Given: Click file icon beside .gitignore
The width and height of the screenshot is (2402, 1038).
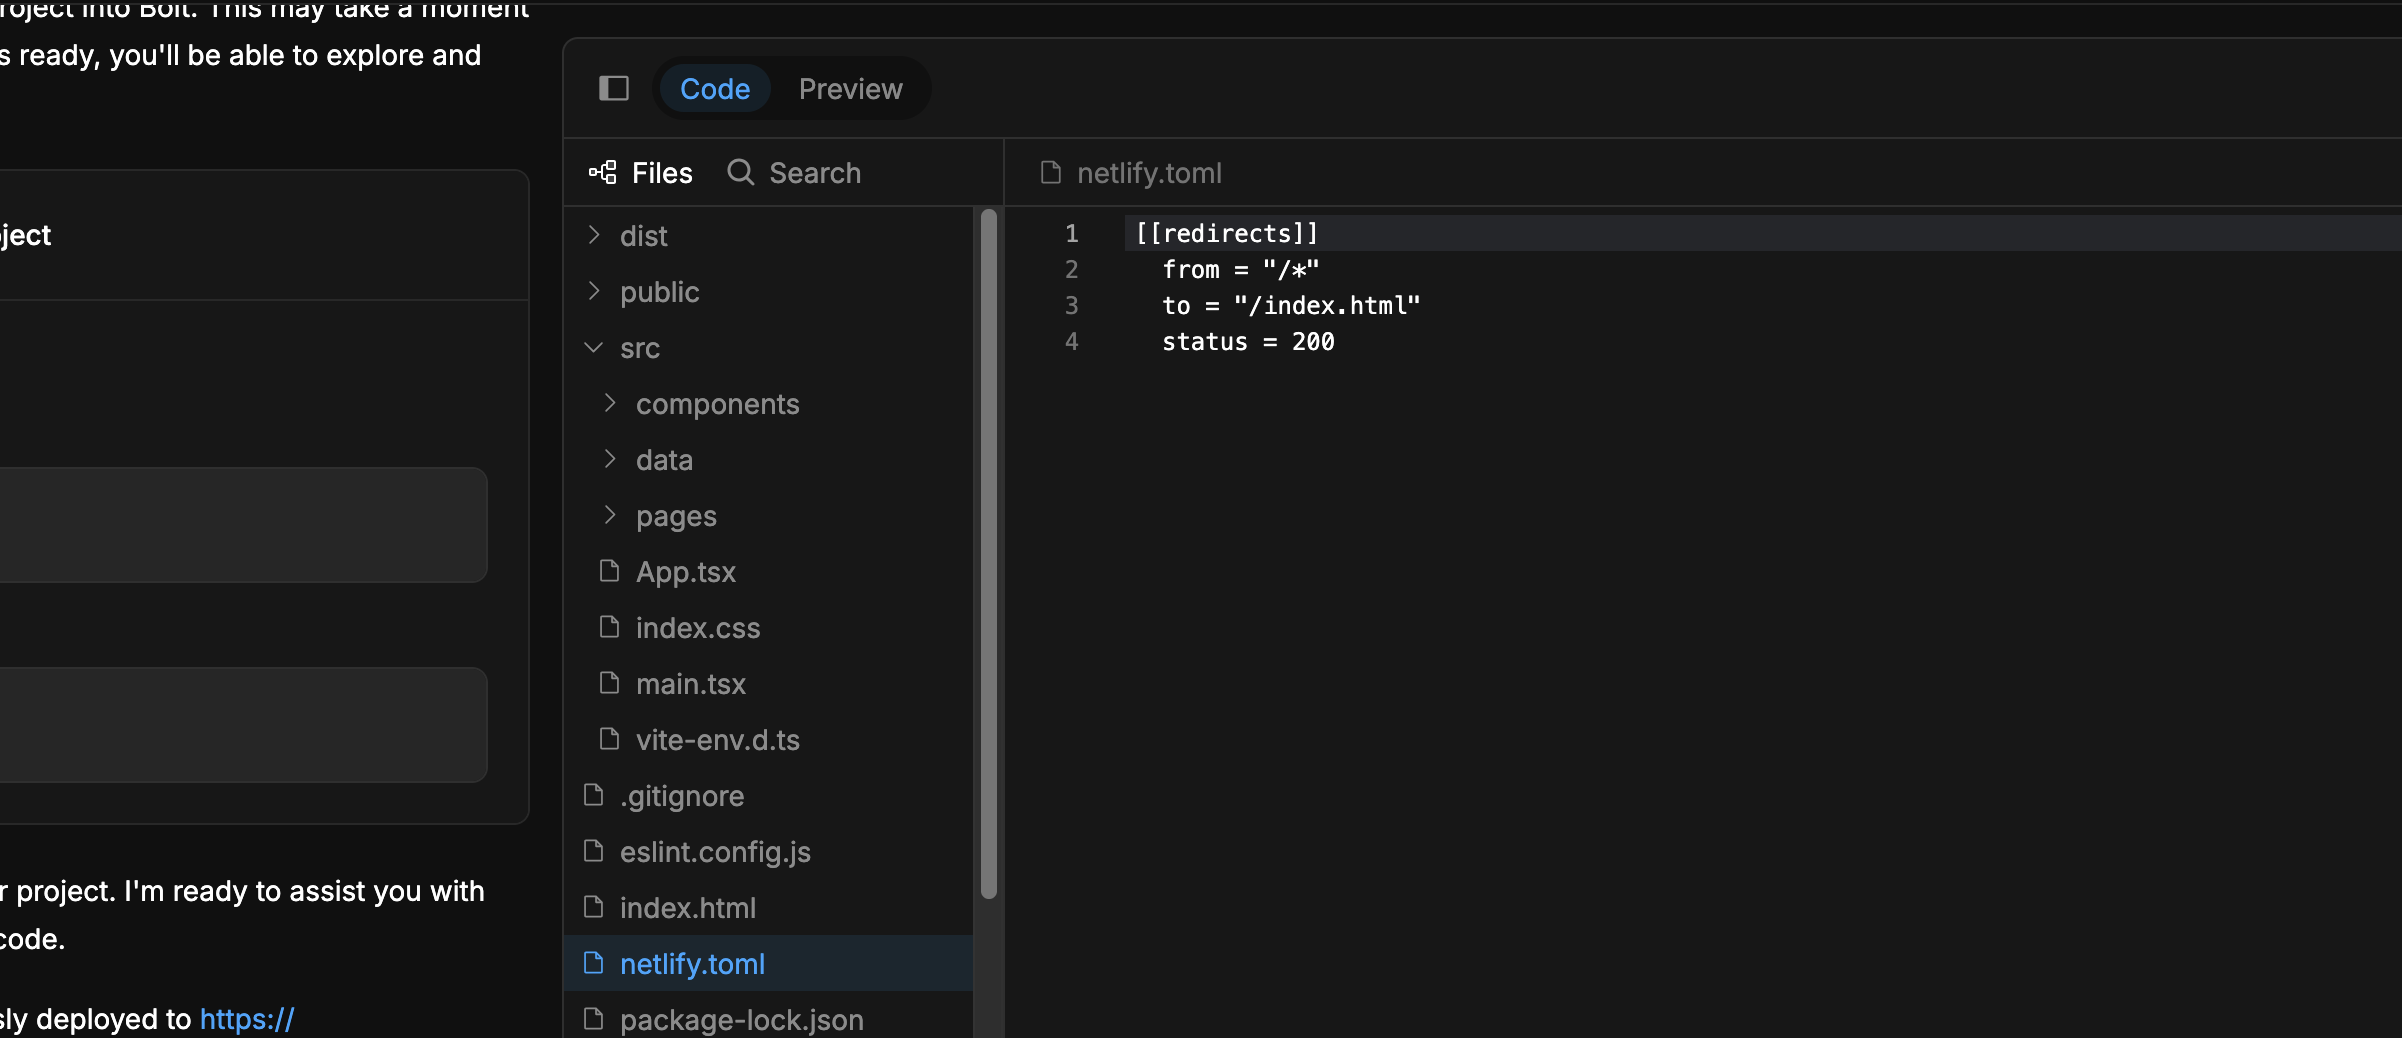Looking at the screenshot, I should (593, 795).
